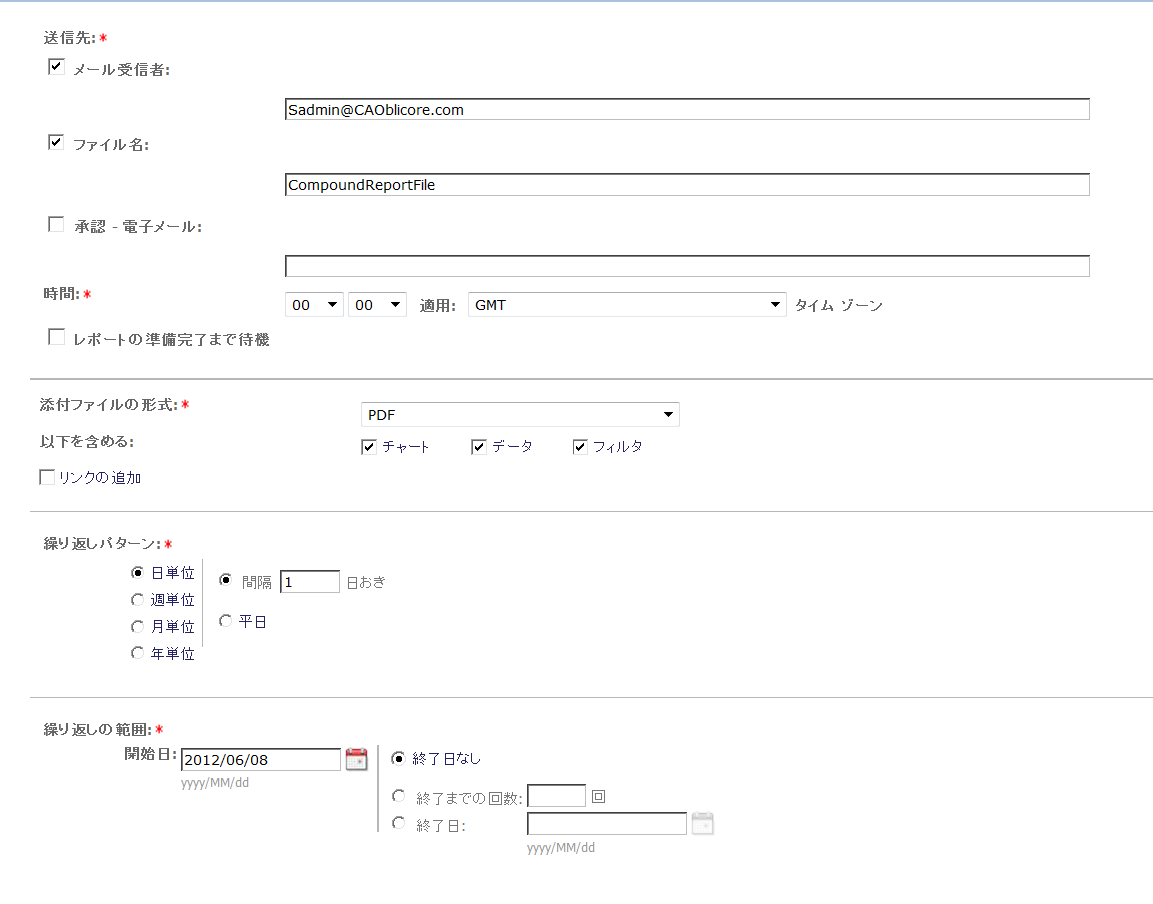Click the empty approval email input field

coord(687,266)
